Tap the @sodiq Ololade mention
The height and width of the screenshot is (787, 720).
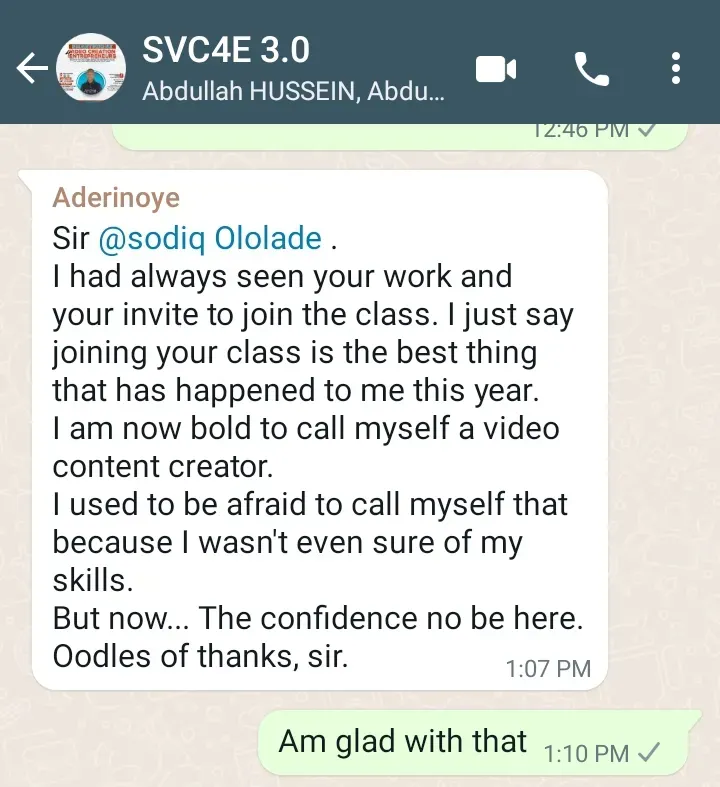(x=210, y=238)
